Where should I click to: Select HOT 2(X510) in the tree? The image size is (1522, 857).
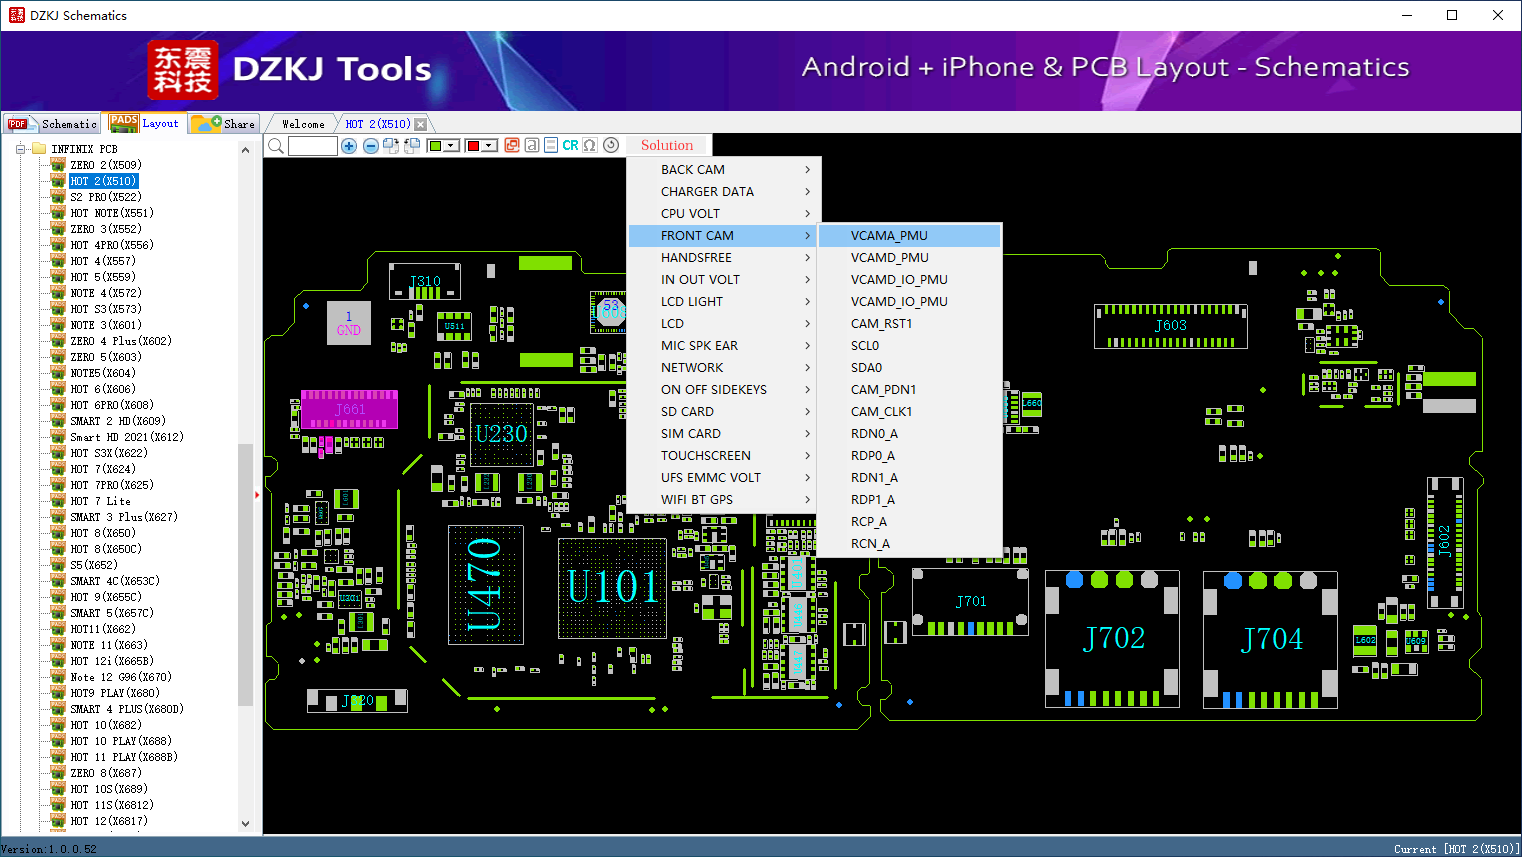pos(104,181)
